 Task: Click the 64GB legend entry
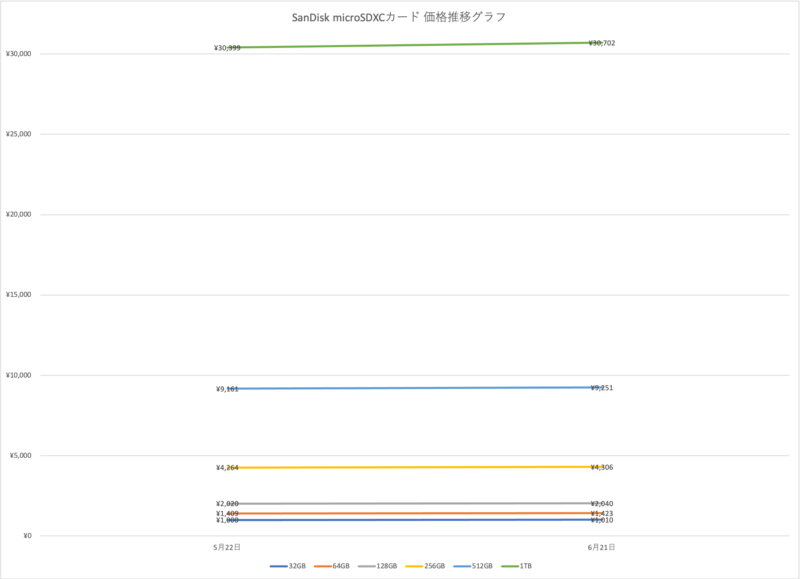pyautogui.click(x=332, y=566)
